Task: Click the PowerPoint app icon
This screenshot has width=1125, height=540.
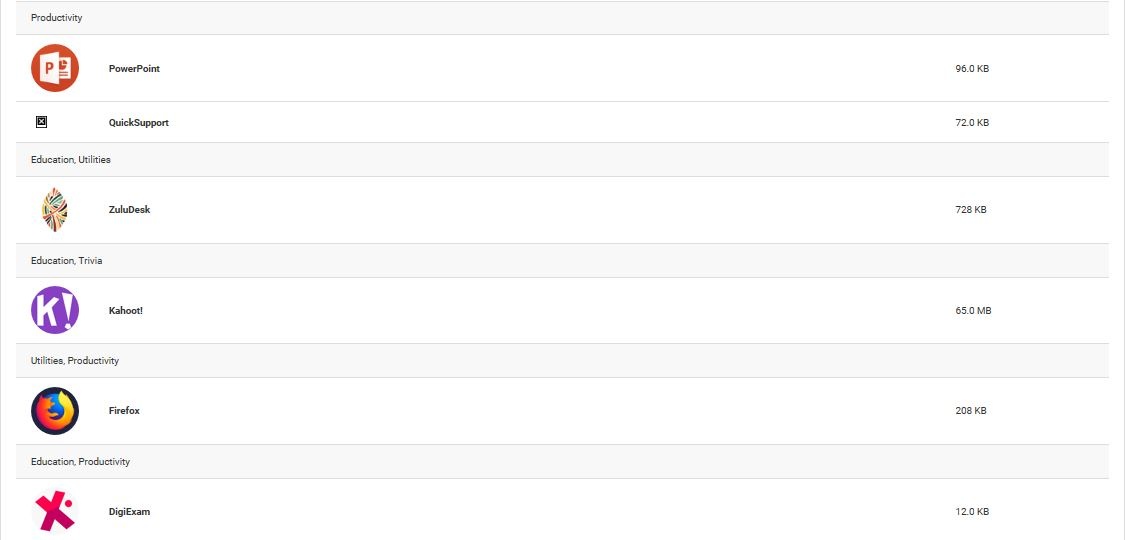Action: 54,68
